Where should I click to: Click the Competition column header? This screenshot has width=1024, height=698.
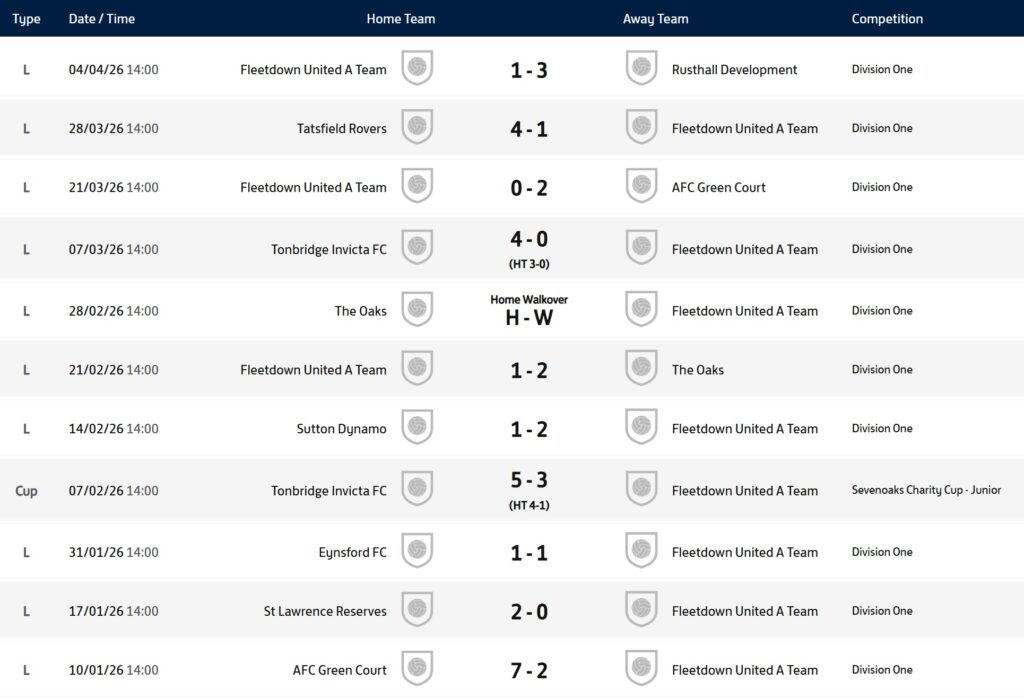pos(887,19)
